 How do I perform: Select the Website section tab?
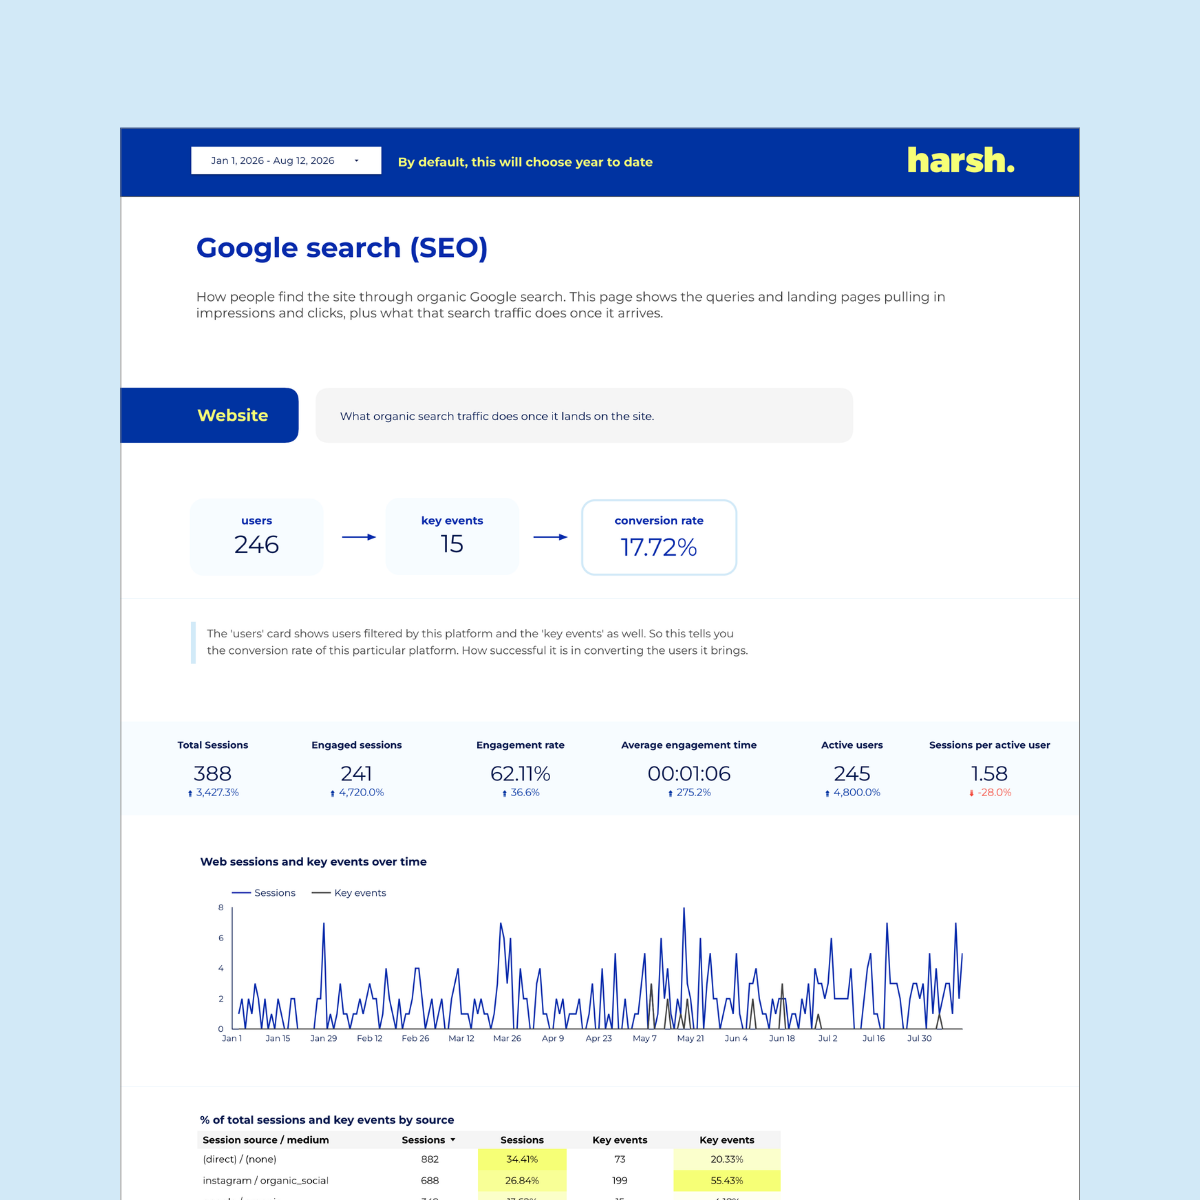click(210, 415)
